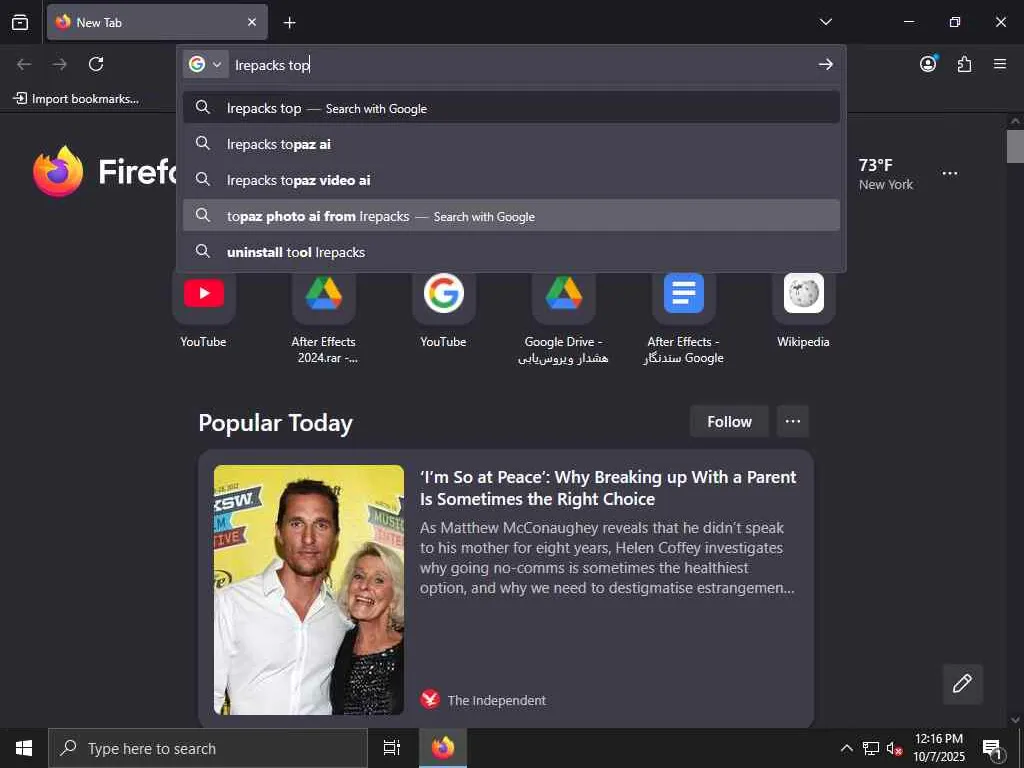The image size is (1024, 768).
Task: Click the 'New Tab' tab title
Action: tap(99, 22)
